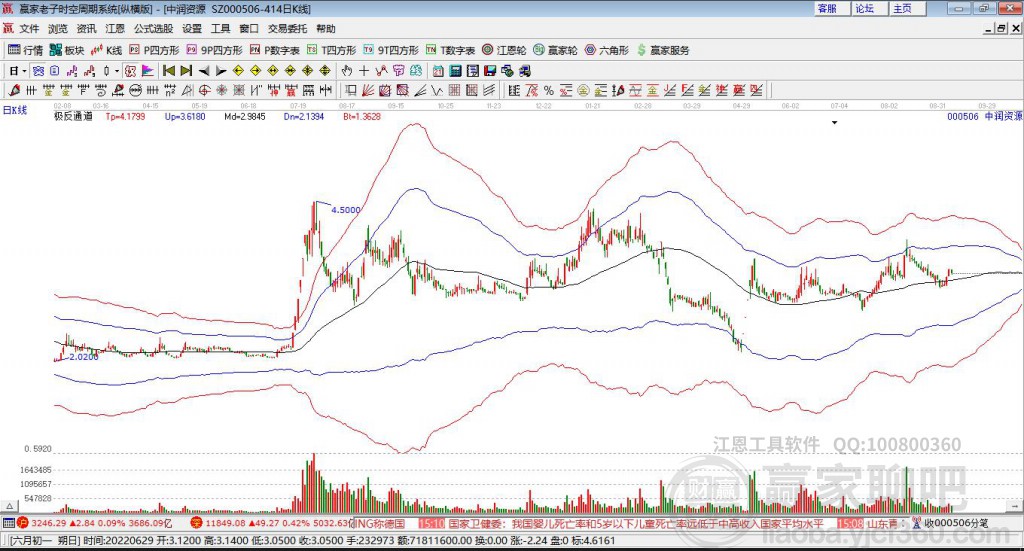Open the 公式选股 menu
The width and height of the screenshot is (1024, 551).
(x=153, y=29)
